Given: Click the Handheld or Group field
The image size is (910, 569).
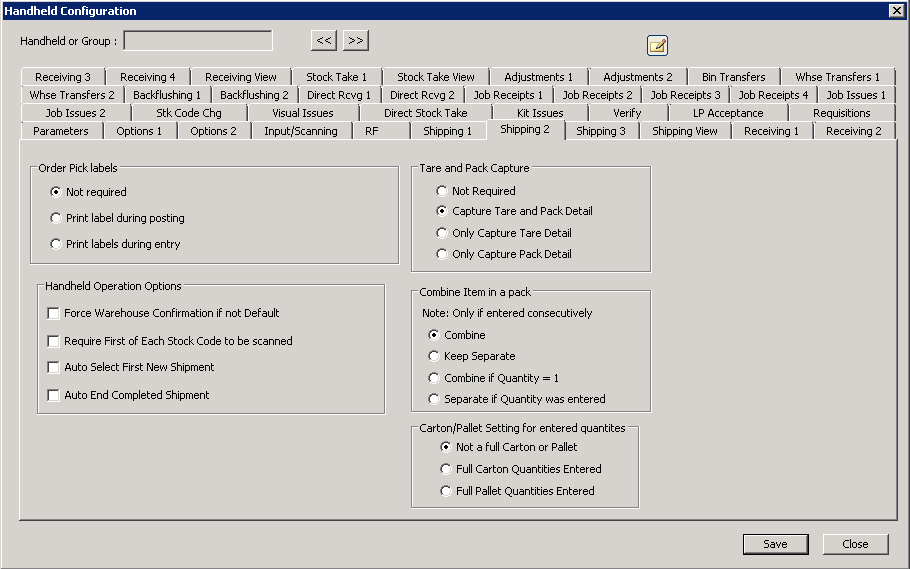Looking at the screenshot, I should 197,41.
